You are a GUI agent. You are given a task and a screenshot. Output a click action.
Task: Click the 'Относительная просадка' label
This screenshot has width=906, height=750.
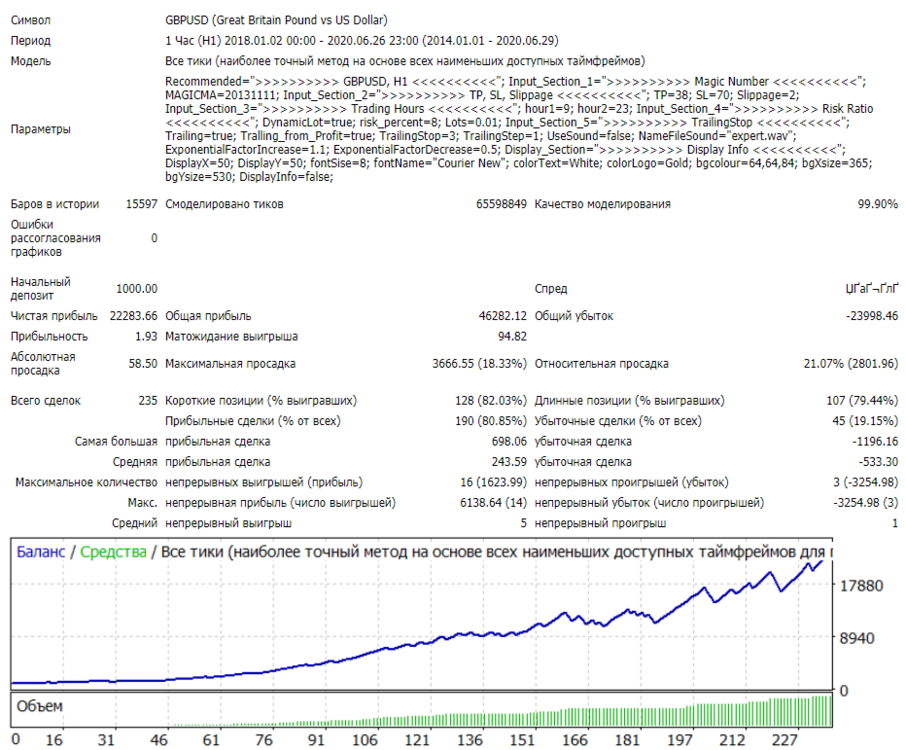[x=601, y=363]
